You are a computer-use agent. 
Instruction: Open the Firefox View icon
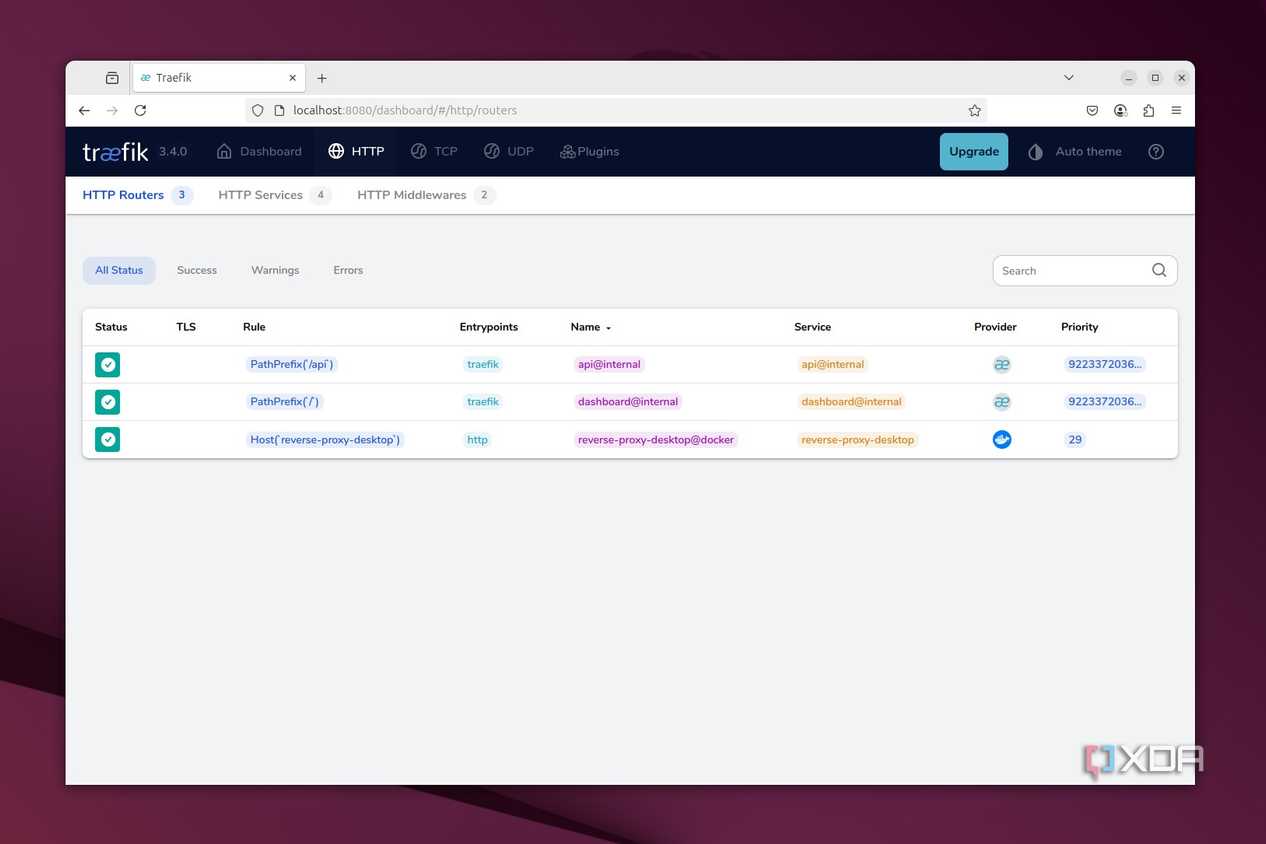[x=112, y=77]
